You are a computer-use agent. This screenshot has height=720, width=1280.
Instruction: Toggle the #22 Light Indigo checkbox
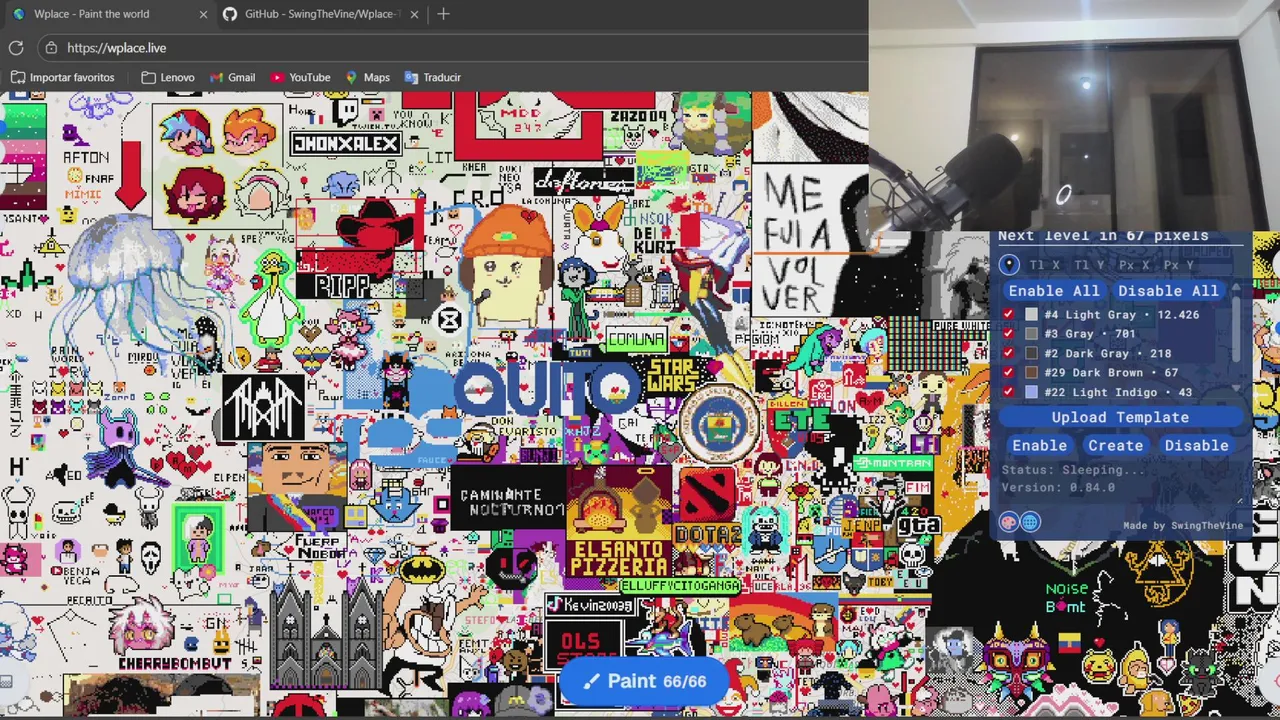tap(1008, 392)
